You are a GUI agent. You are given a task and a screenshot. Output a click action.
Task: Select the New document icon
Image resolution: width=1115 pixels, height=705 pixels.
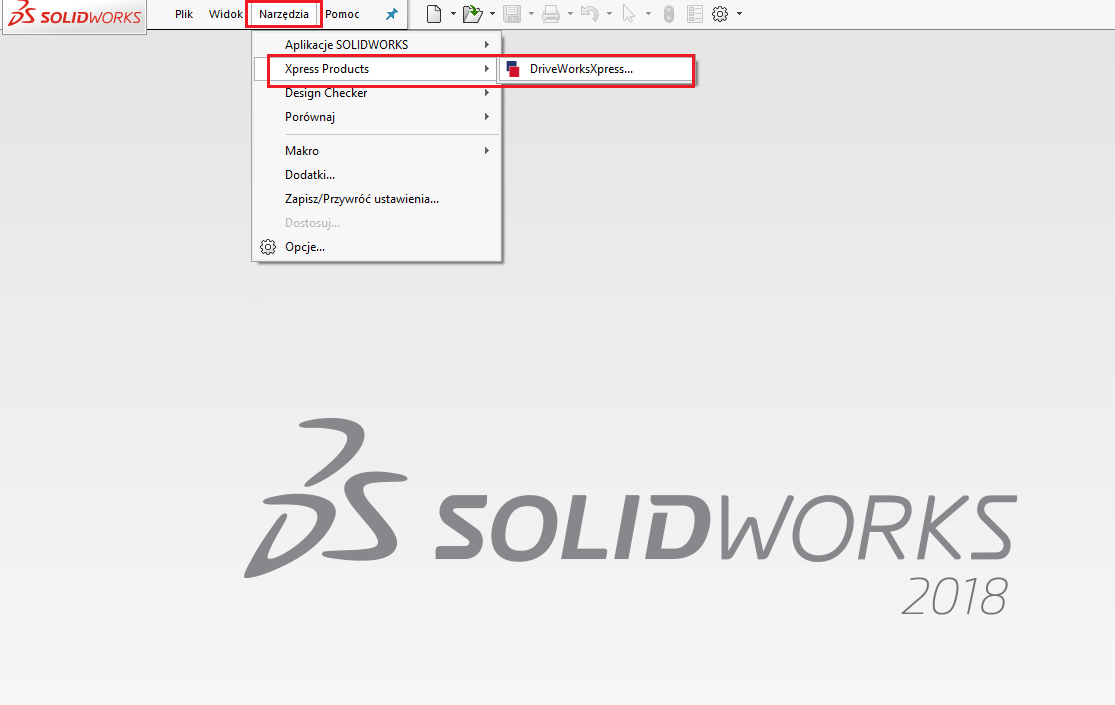point(434,13)
